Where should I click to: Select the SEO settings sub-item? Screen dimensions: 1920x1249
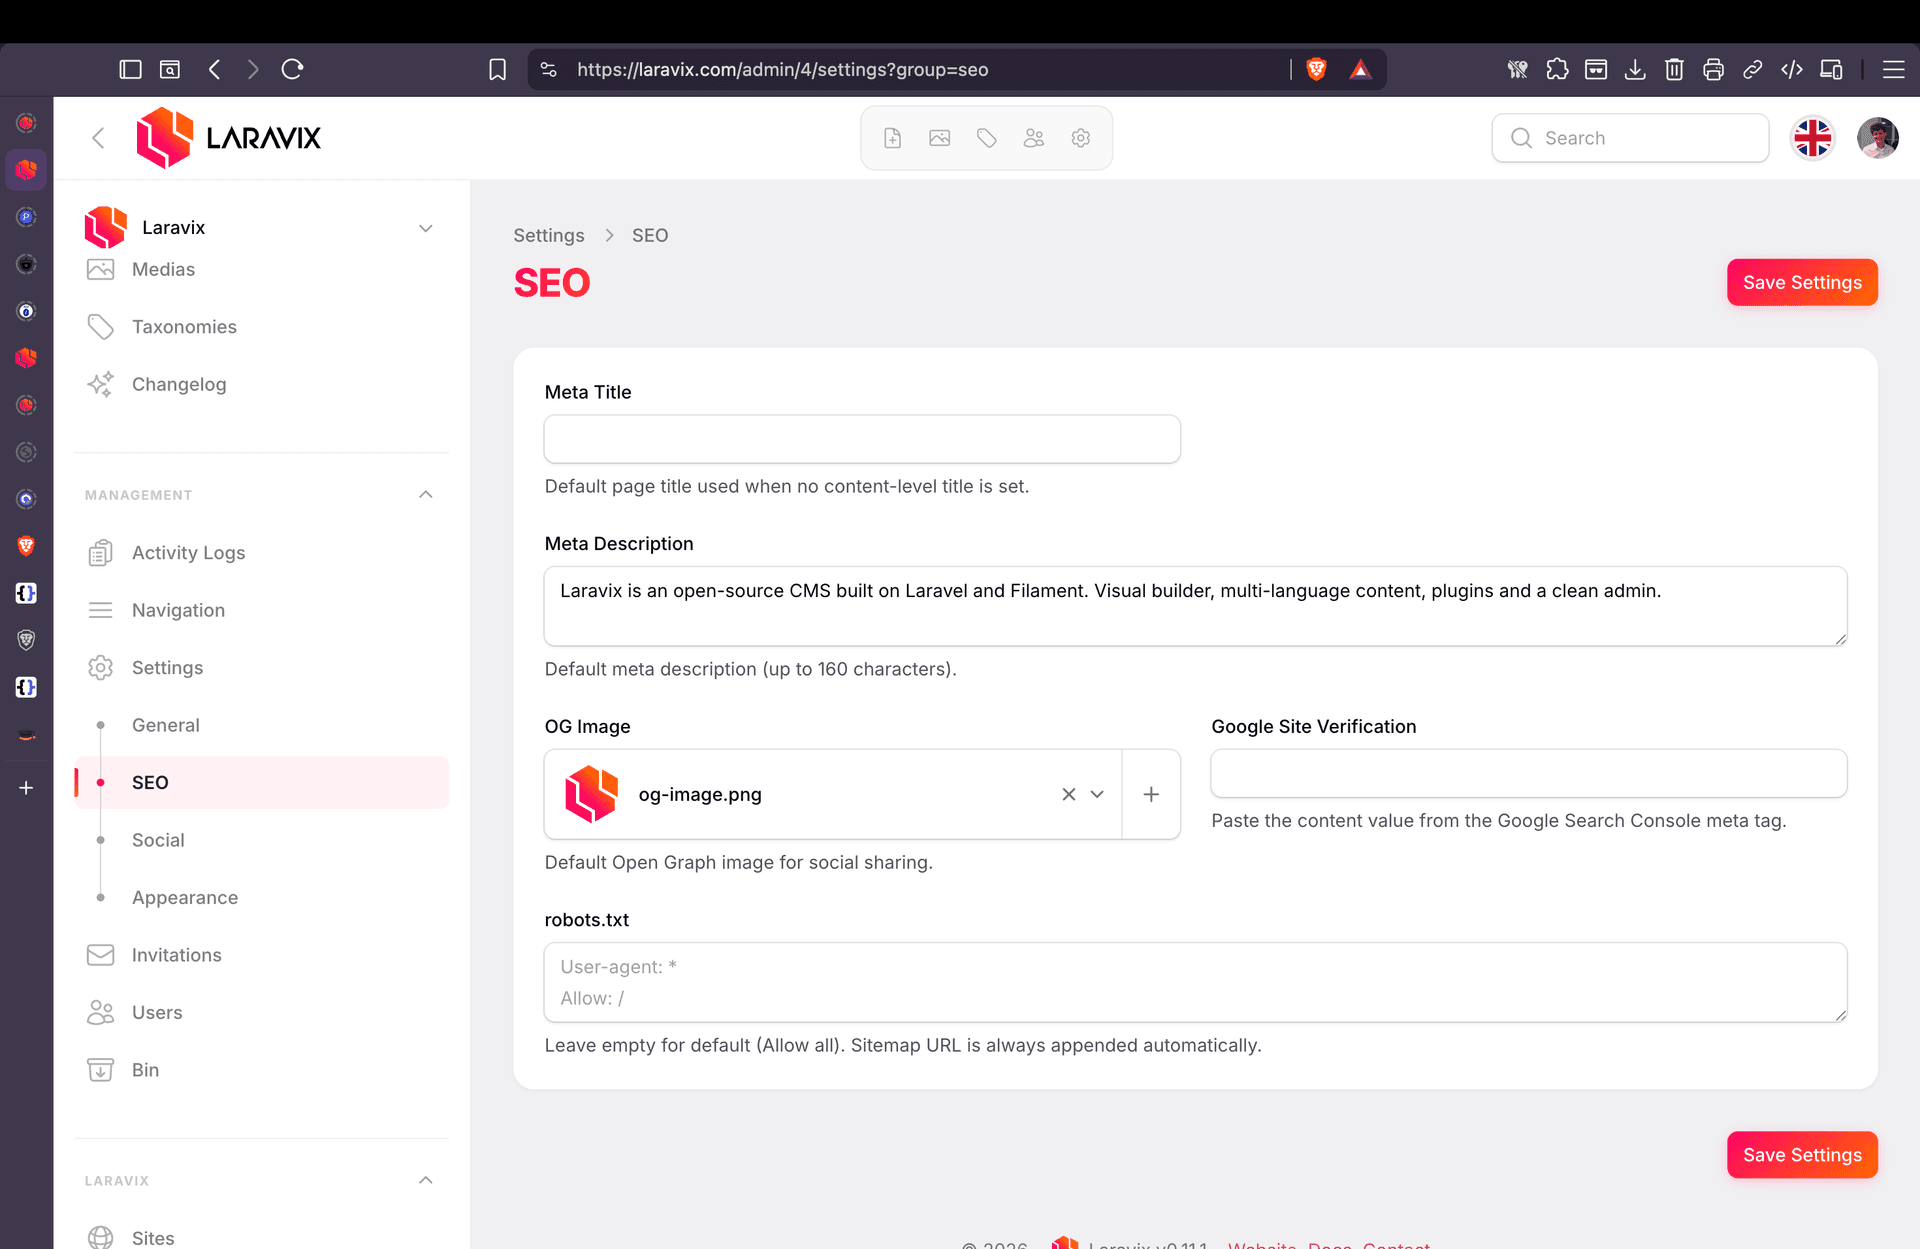tap(262, 783)
